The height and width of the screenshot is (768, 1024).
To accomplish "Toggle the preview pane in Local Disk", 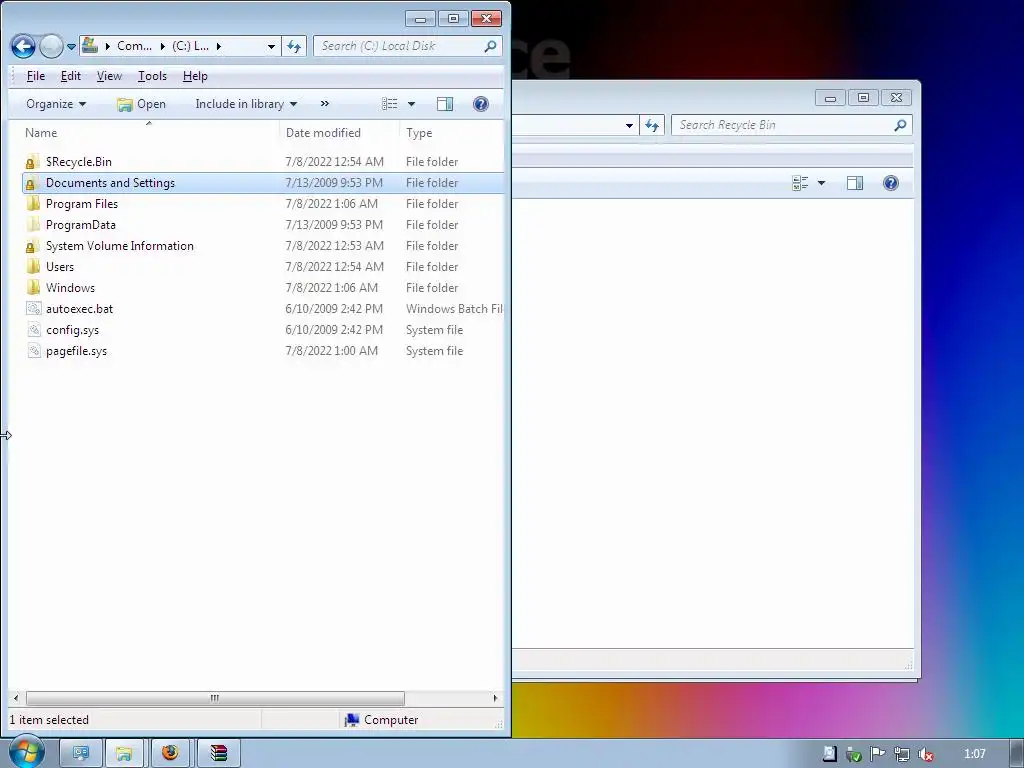I will pyautogui.click(x=445, y=104).
